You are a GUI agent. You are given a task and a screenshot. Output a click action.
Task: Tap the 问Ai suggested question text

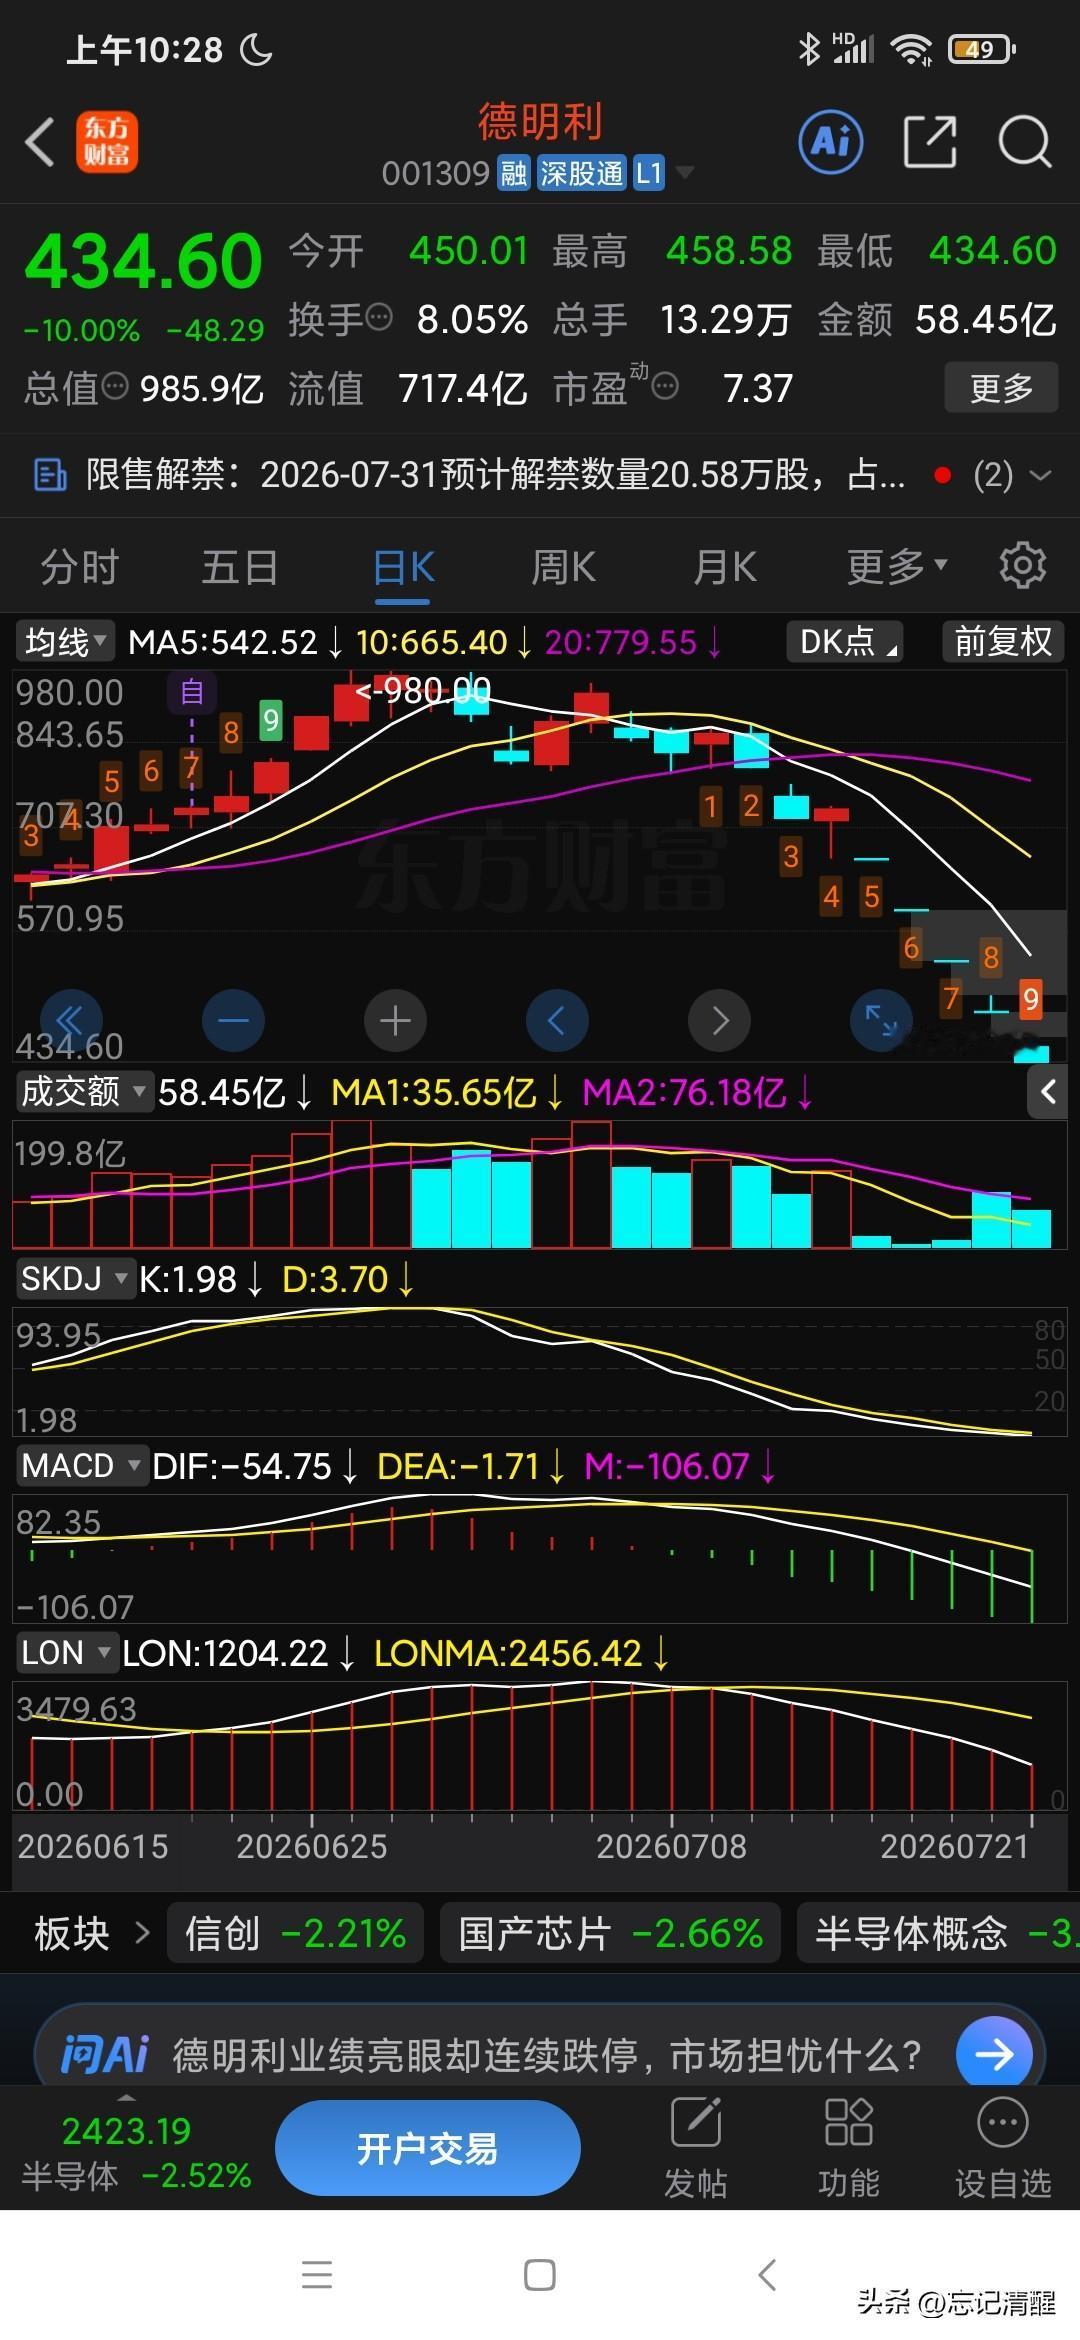click(x=546, y=2056)
